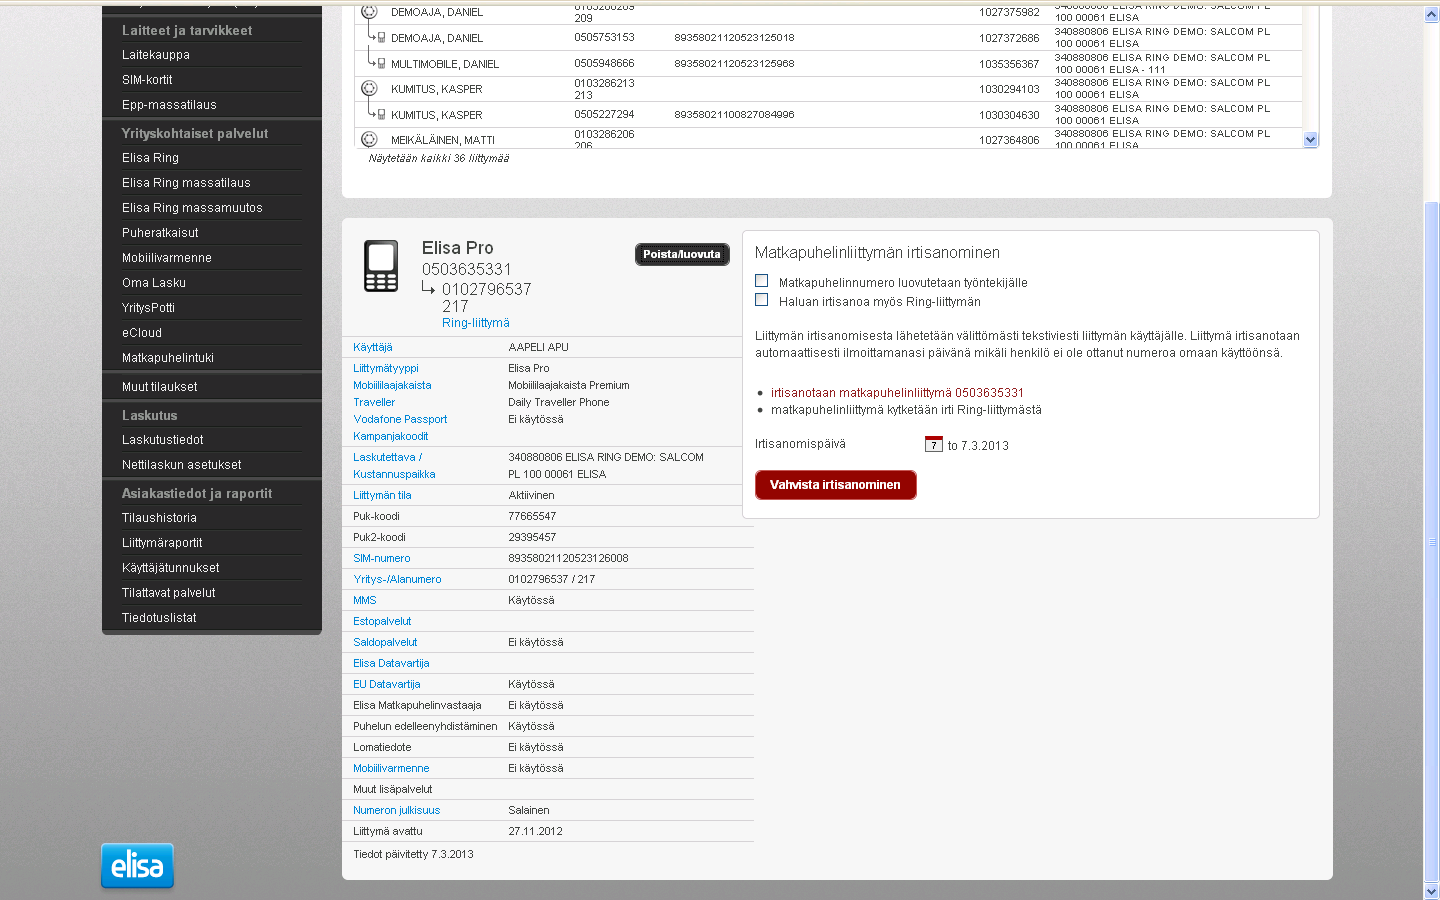The height and width of the screenshot is (900, 1440).
Task: Click the Laskutettava / Kustannuspaikka link
Action: pos(394,466)
